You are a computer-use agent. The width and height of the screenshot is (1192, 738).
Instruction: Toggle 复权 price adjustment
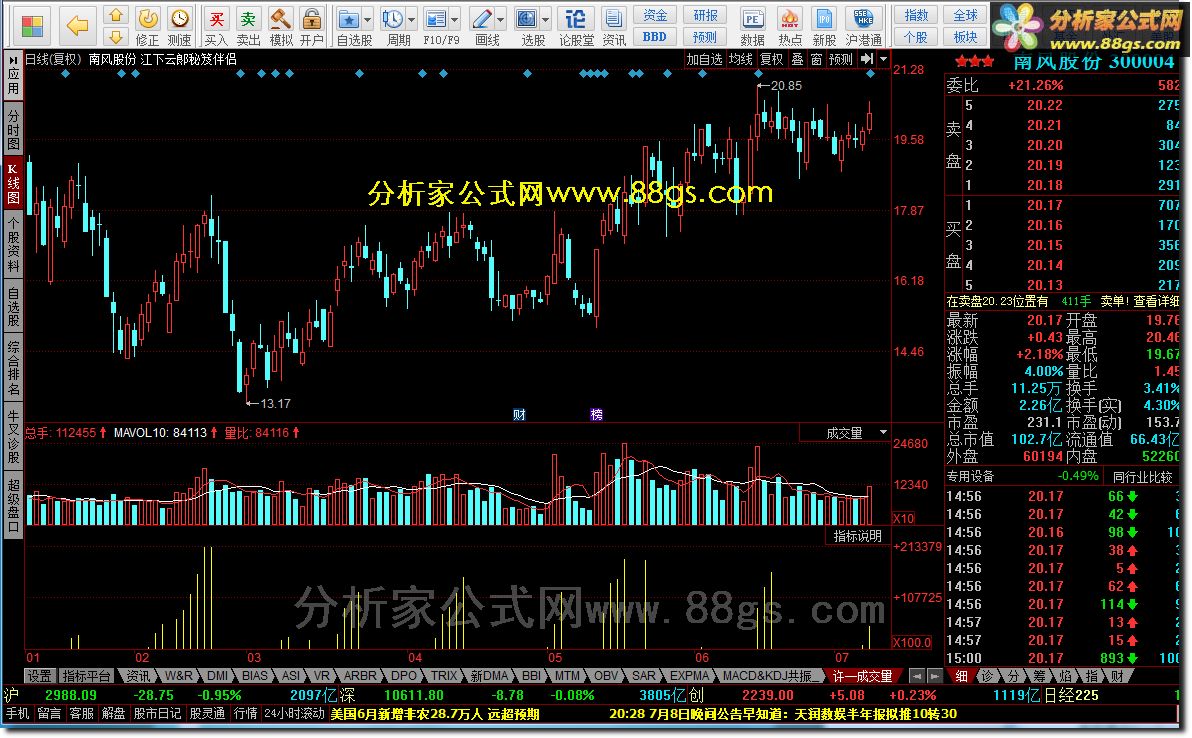pos(772,59)
